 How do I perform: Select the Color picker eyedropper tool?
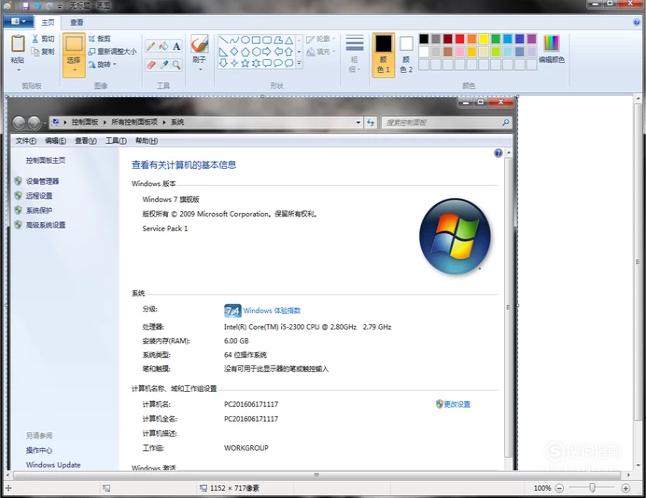coord(164,64)
